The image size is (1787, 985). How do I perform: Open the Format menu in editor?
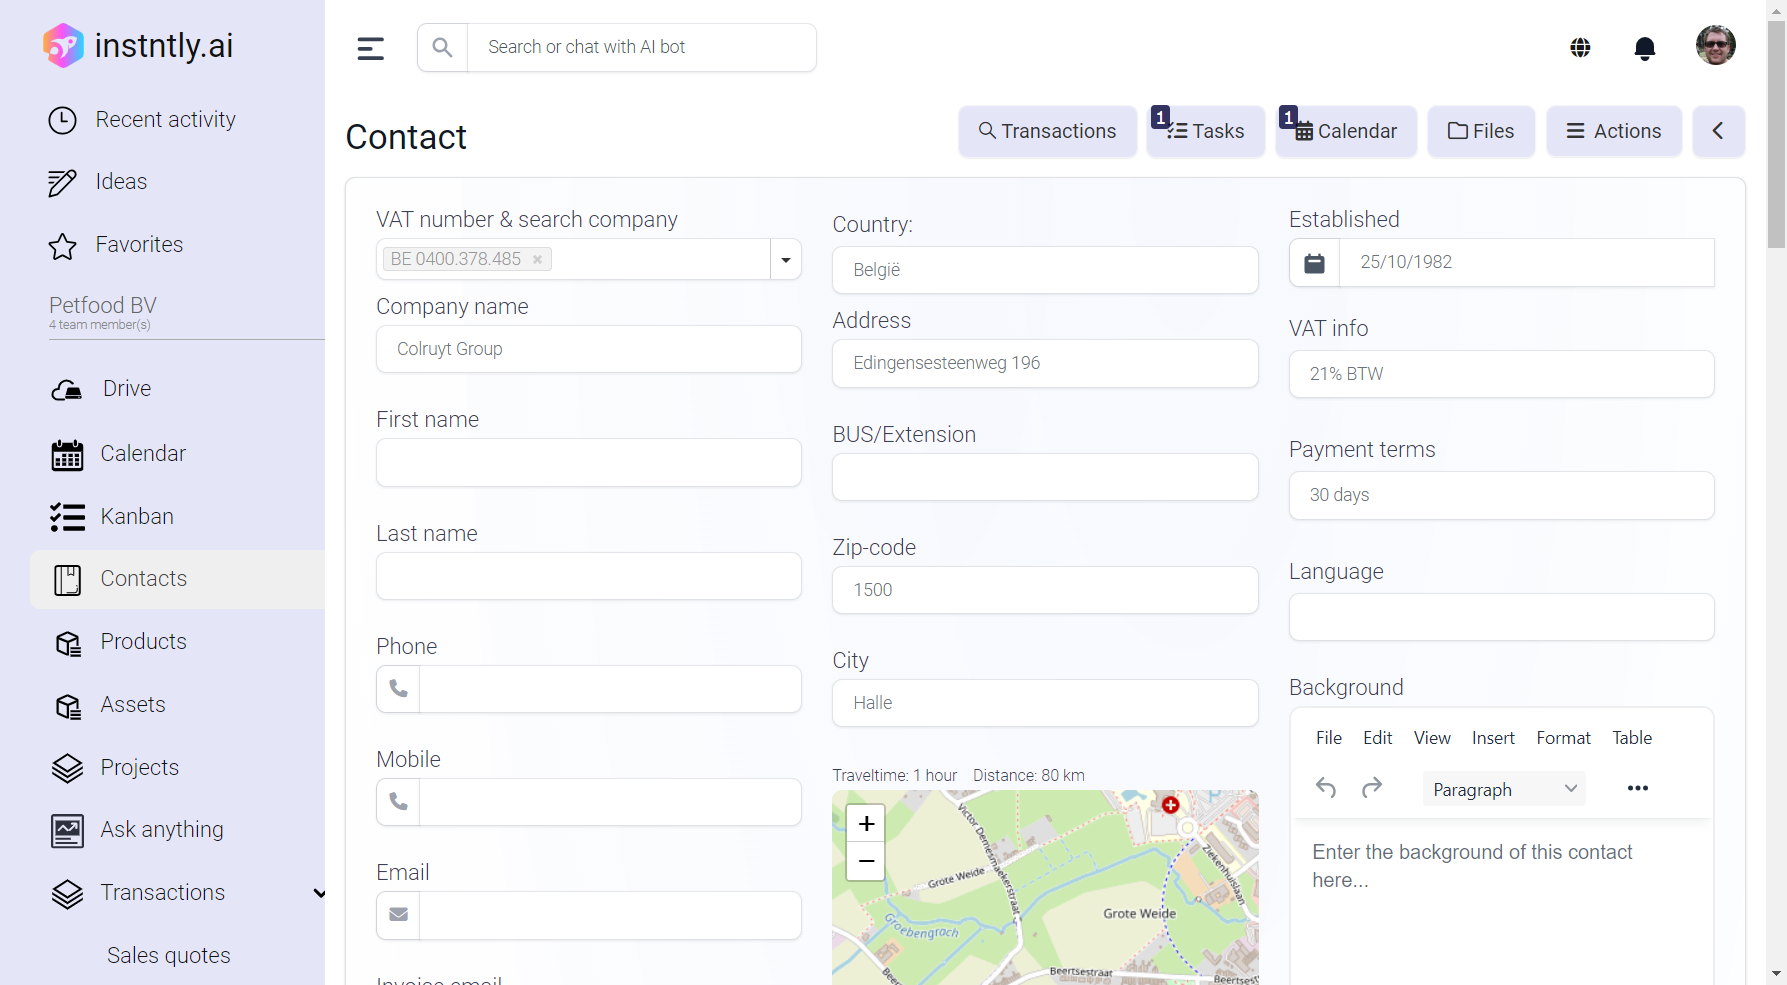coord(1563,738)
